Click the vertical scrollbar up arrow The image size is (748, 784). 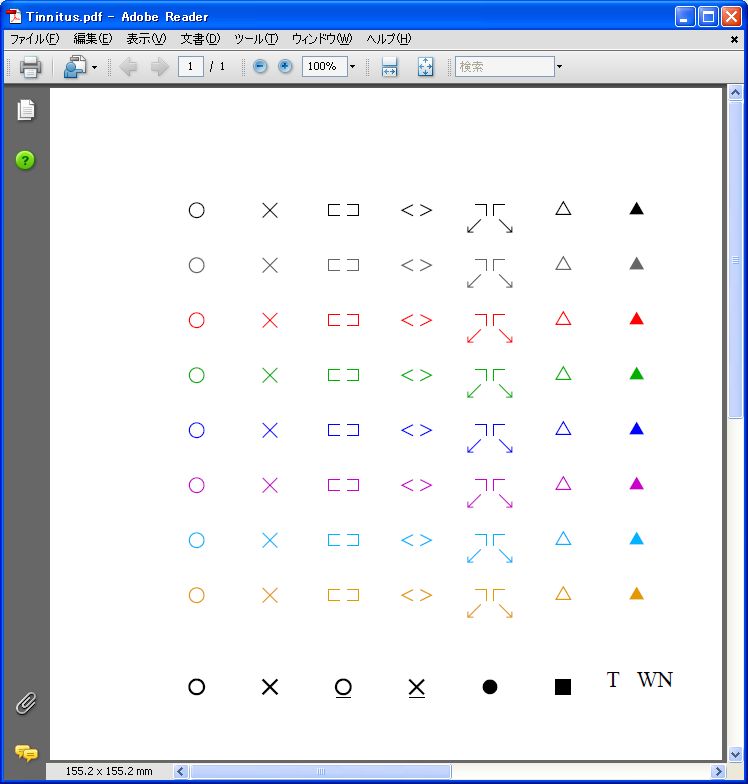tap(735, 93)
